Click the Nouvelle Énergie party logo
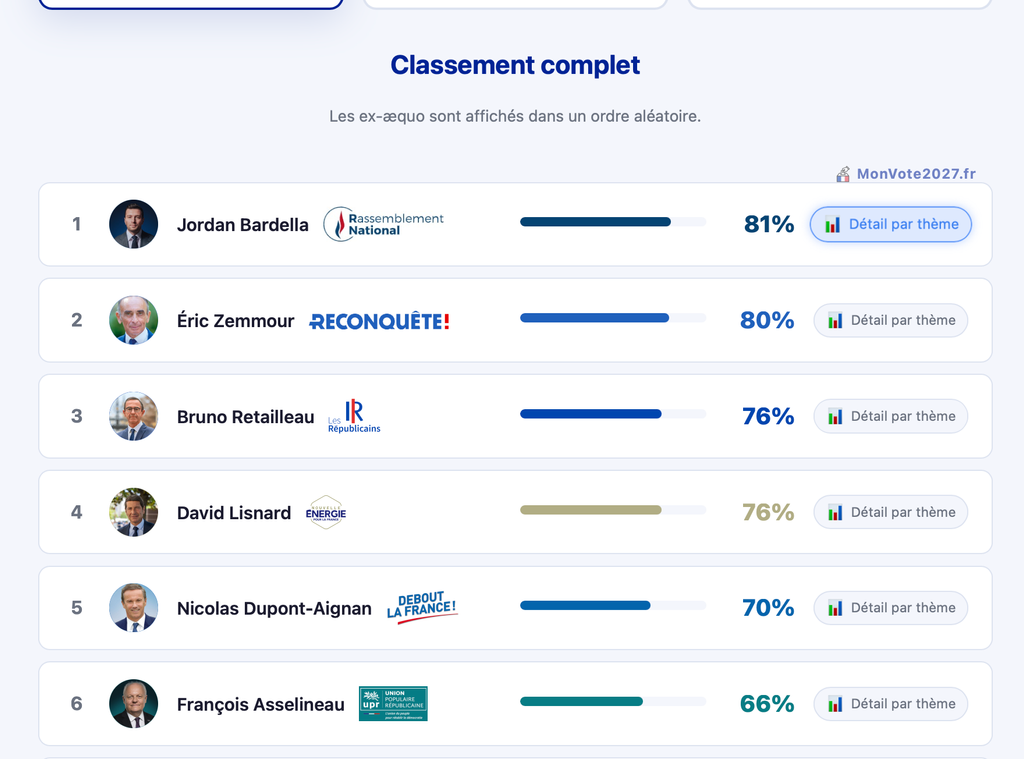1024x759 pixels. pyautogui.click(x=326, y=513)
